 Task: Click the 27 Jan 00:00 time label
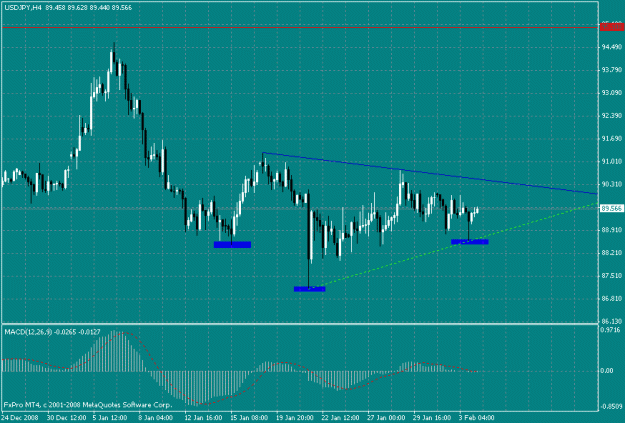(387, 417)
